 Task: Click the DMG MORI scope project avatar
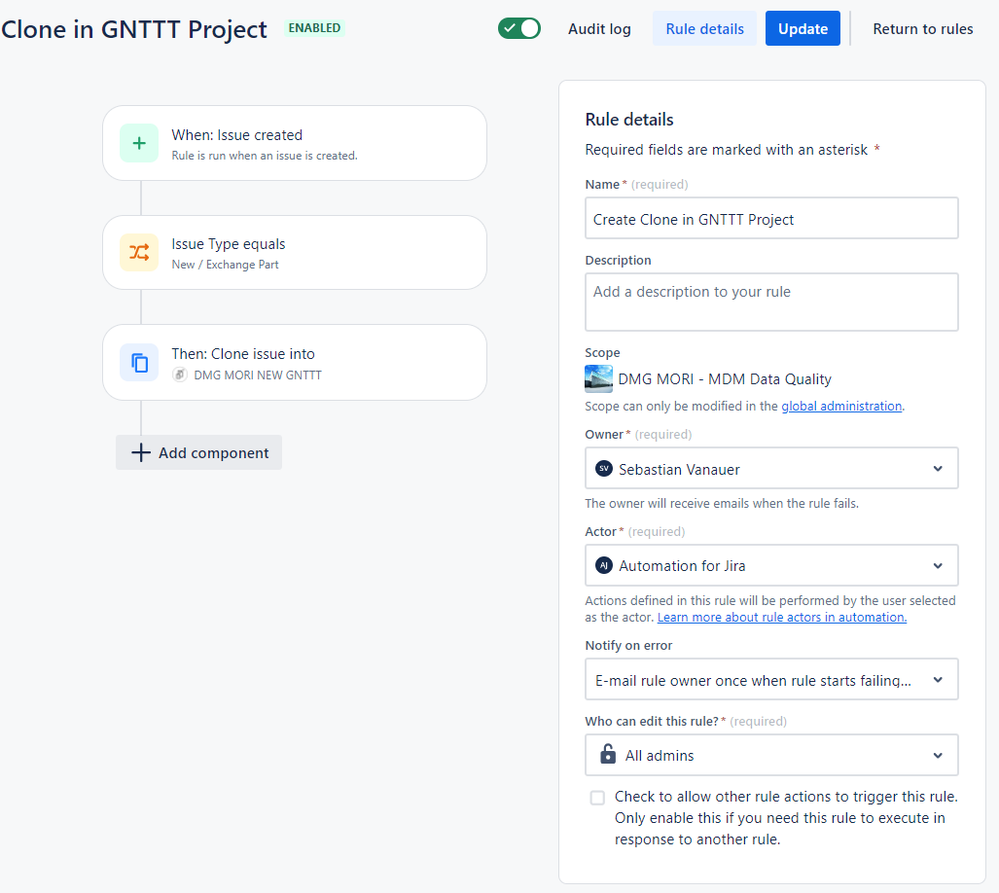[x=598, y=379]
